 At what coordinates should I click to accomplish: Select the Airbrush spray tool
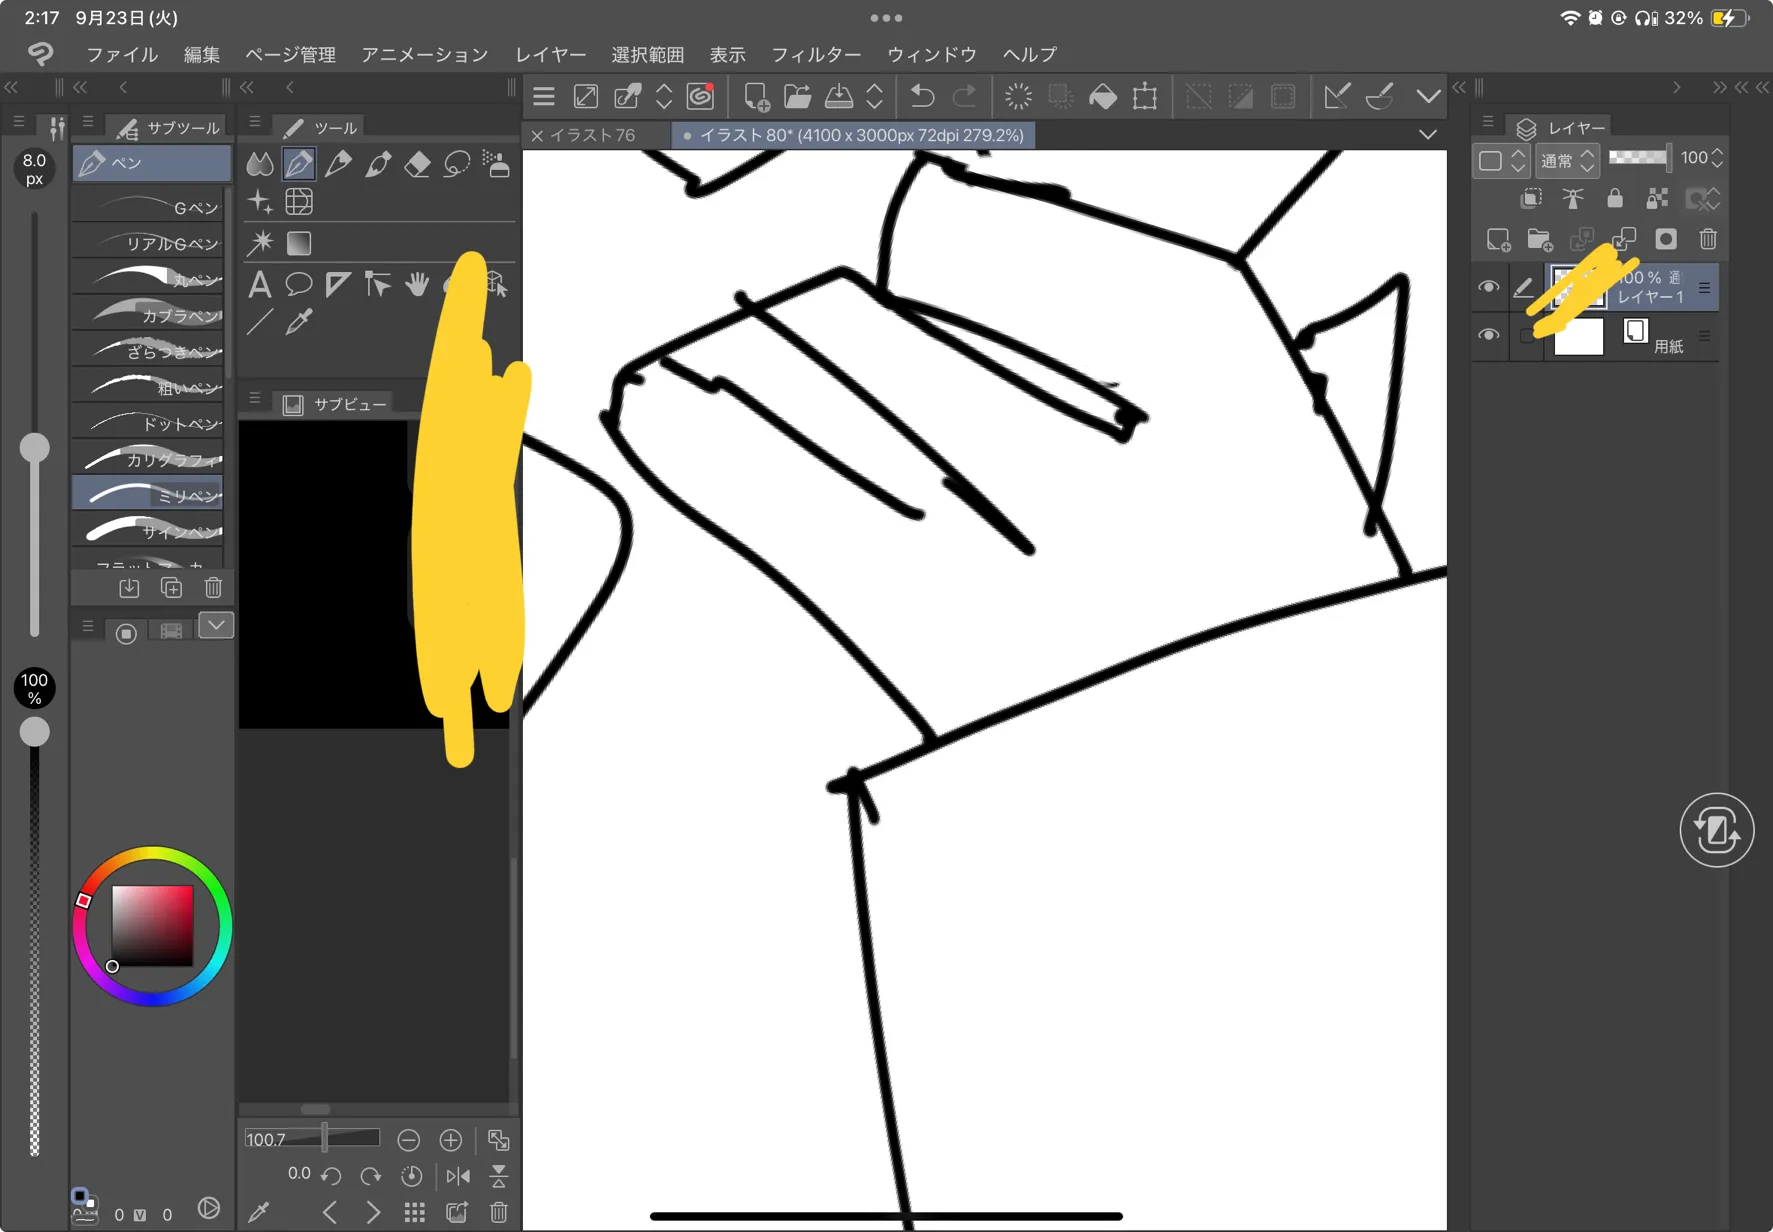pos(496,163)
